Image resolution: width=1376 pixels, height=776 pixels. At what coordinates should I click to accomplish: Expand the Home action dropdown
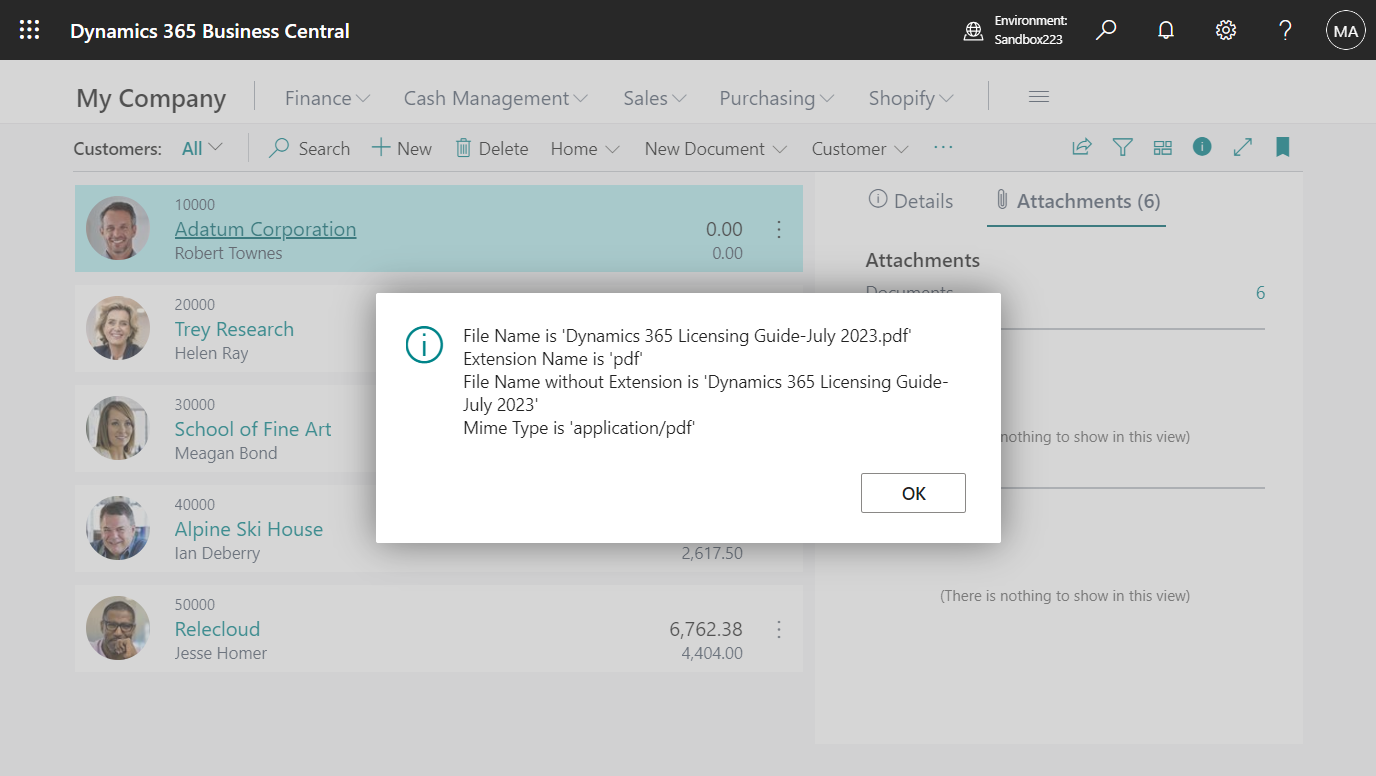(x=584, y=148)
